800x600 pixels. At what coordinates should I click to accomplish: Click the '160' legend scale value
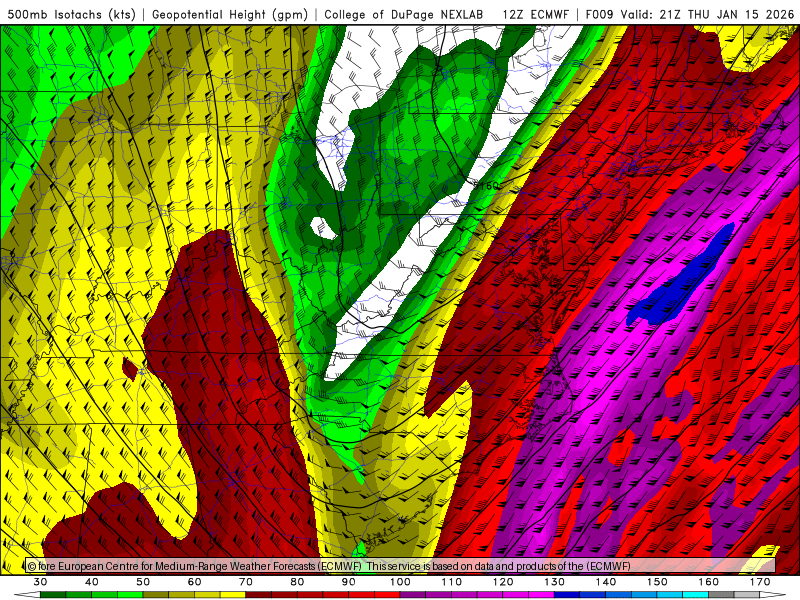coord(709,582)
